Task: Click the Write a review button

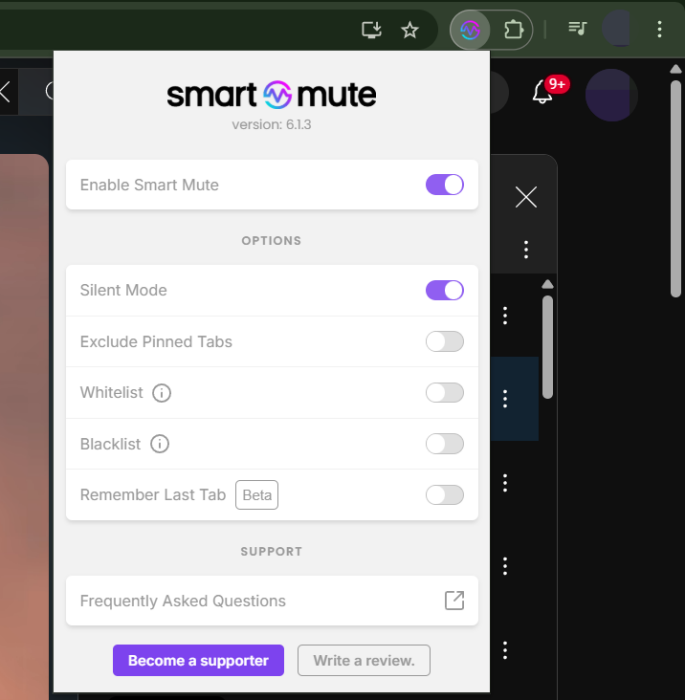Action: (364, 660)
